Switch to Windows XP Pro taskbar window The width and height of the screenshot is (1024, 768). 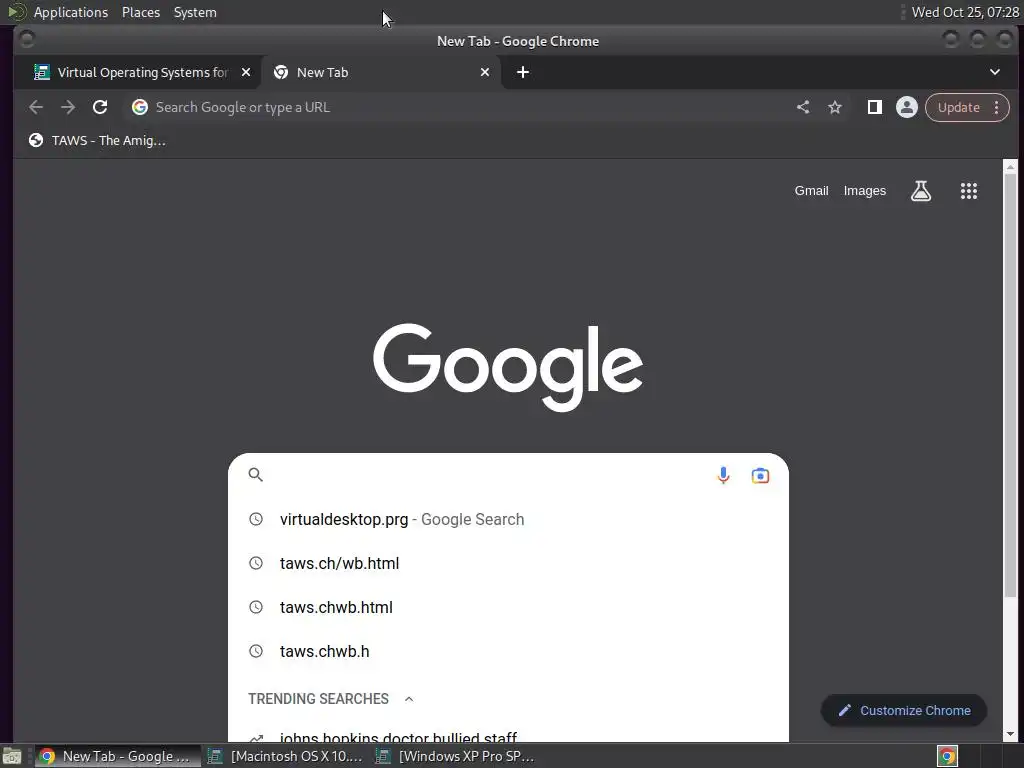click(x=457, y=756)
